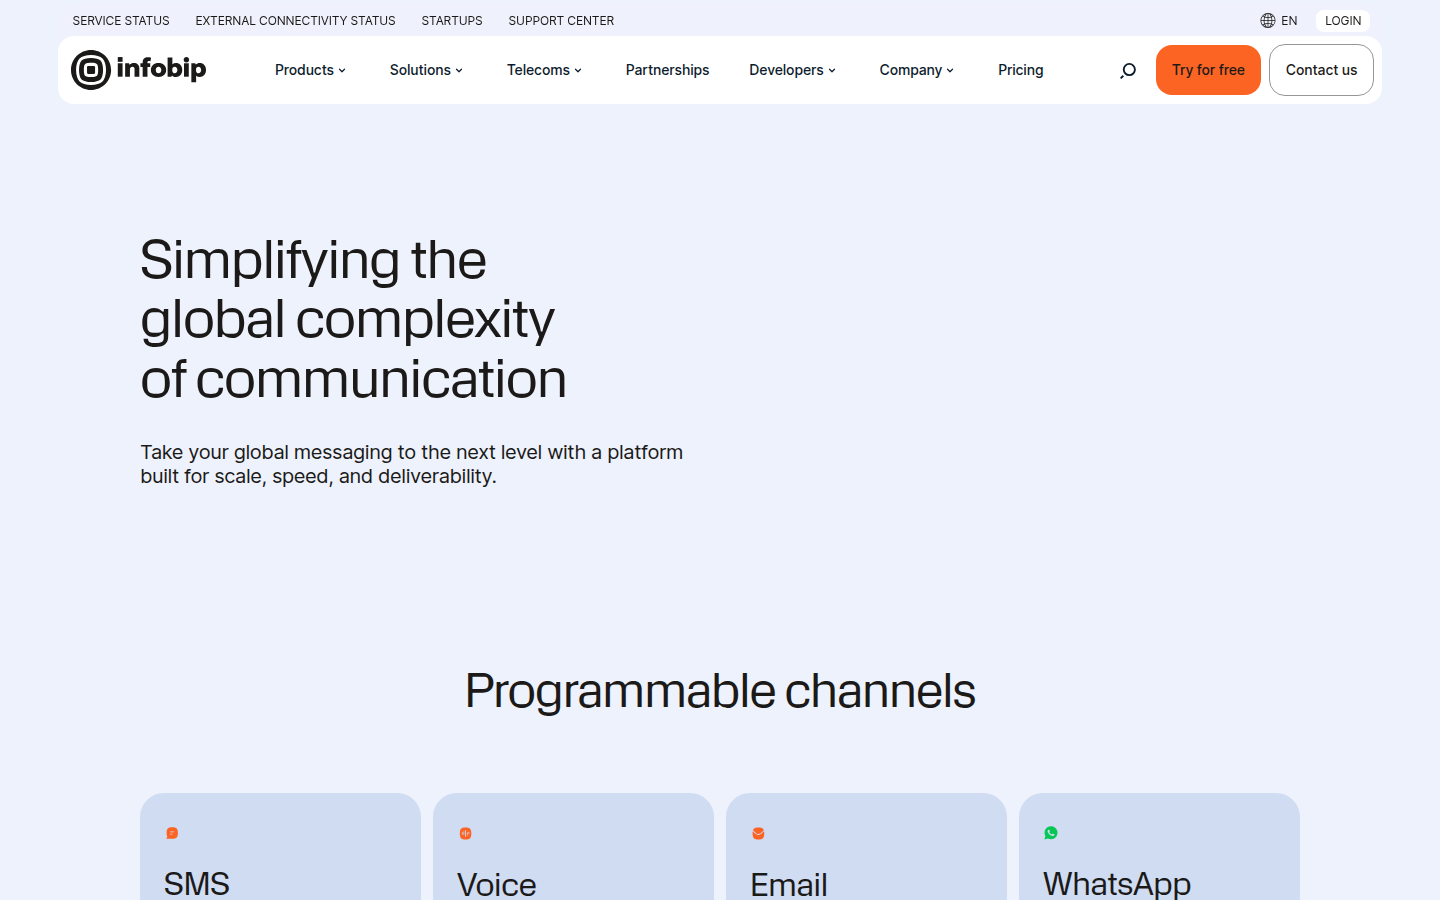This screenshot has width=1440, height=900.
Task: Click the globe language icon
Action: (x=1268, y=20)
